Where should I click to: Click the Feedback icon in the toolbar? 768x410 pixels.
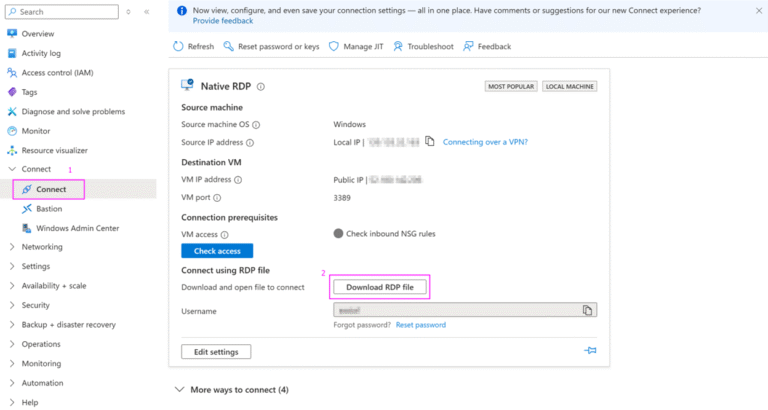(468, 46)
